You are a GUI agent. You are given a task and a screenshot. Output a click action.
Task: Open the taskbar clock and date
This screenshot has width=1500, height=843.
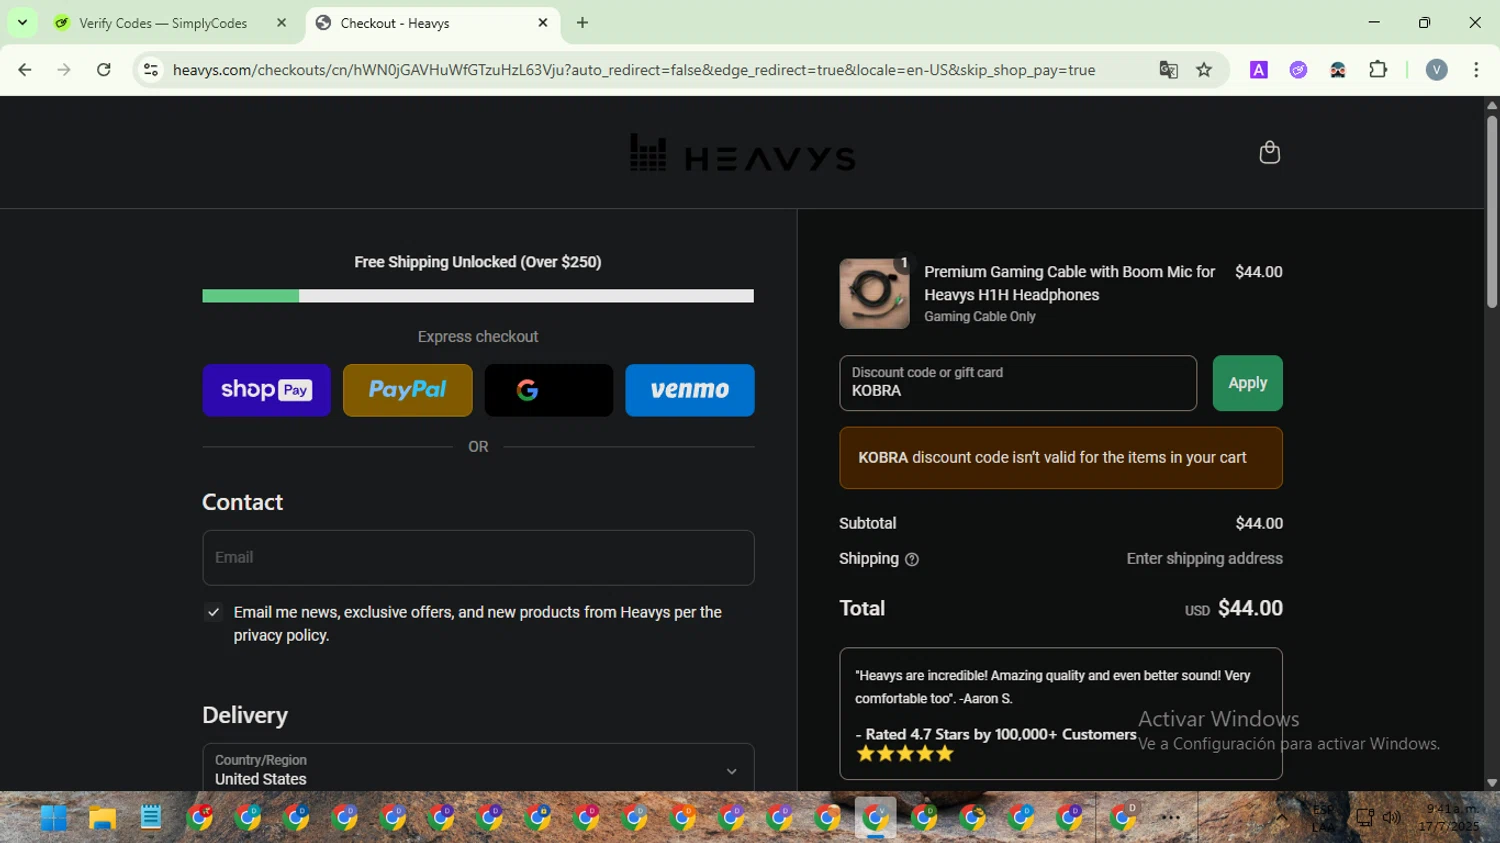tap(1450, 818)
